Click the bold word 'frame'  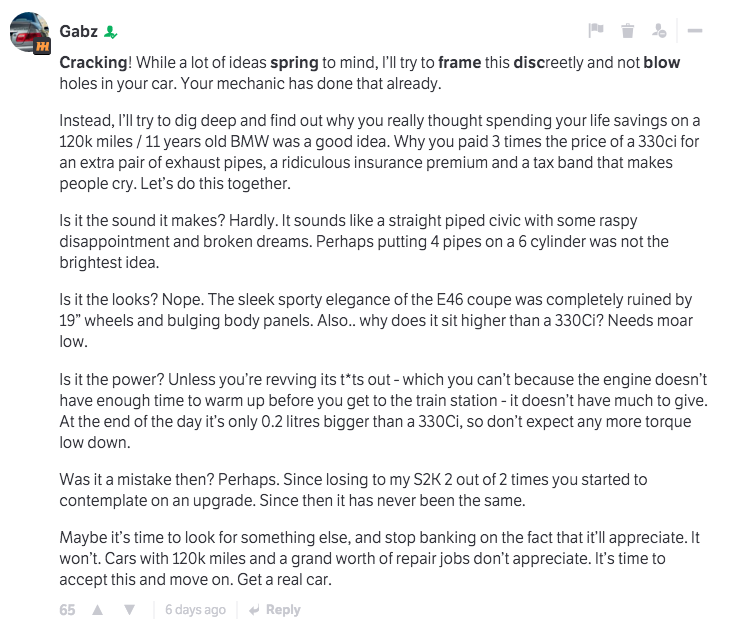pyautogui.click(x=459, y=62)
